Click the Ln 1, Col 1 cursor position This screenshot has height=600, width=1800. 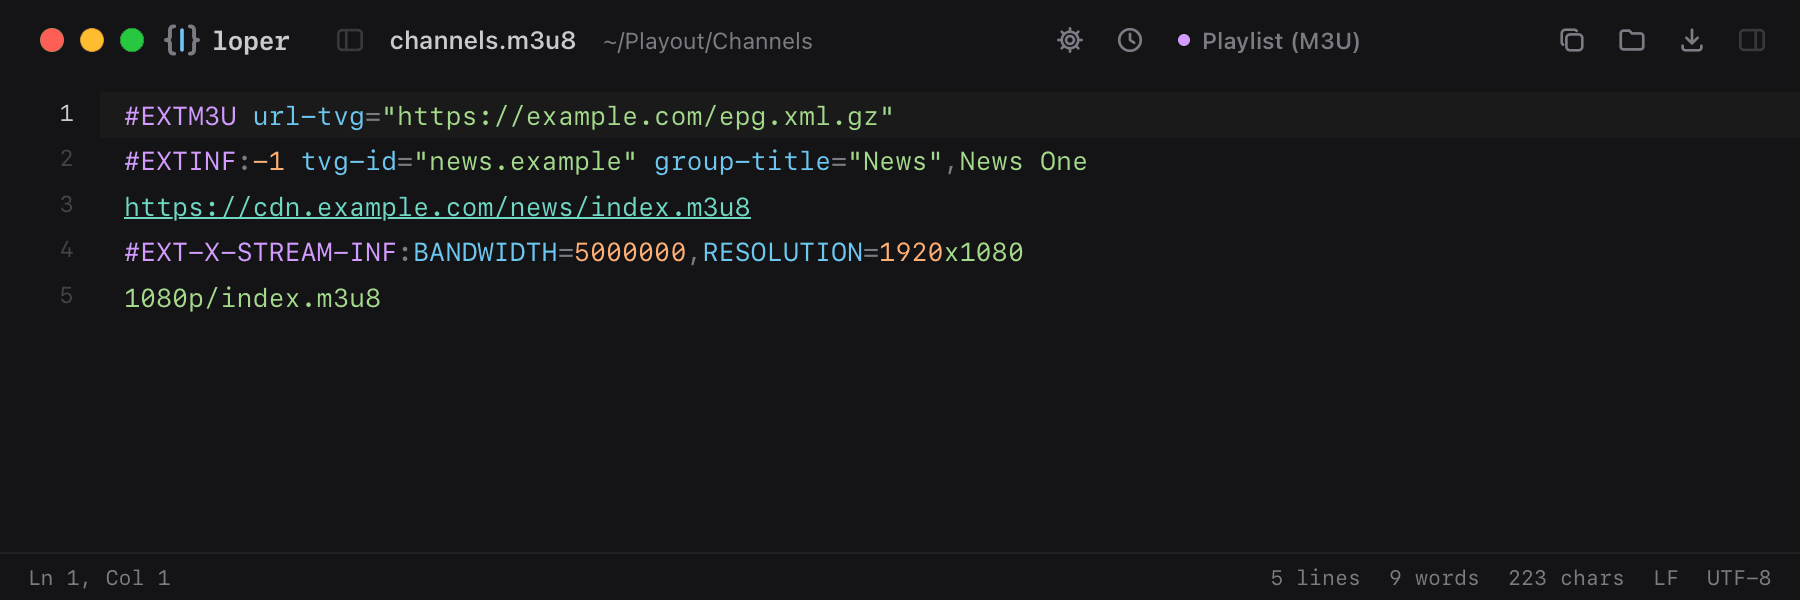pyautogui.click(x=99, y=578)
